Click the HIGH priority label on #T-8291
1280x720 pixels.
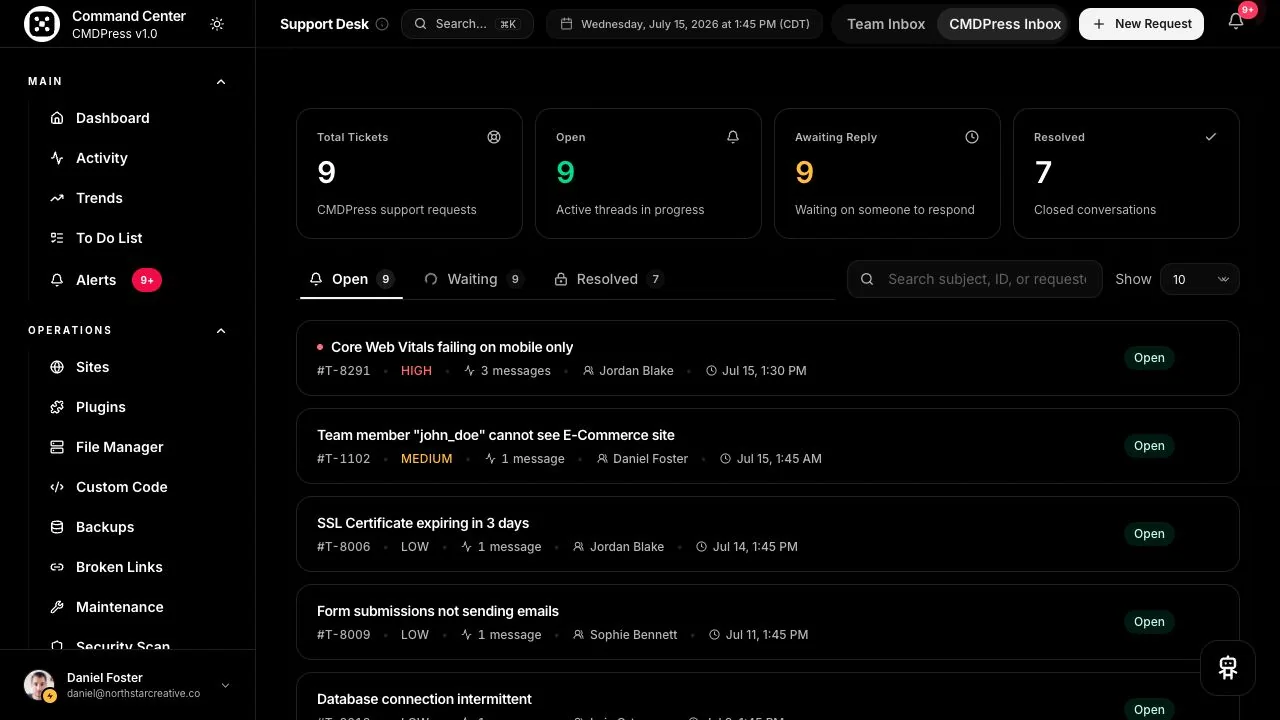(416, 371)
